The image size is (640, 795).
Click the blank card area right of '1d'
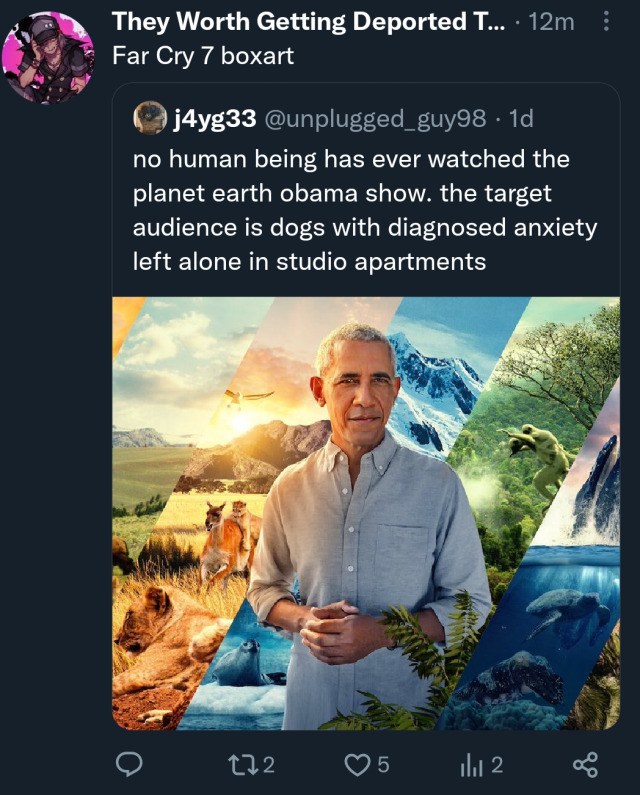(580, 120)
